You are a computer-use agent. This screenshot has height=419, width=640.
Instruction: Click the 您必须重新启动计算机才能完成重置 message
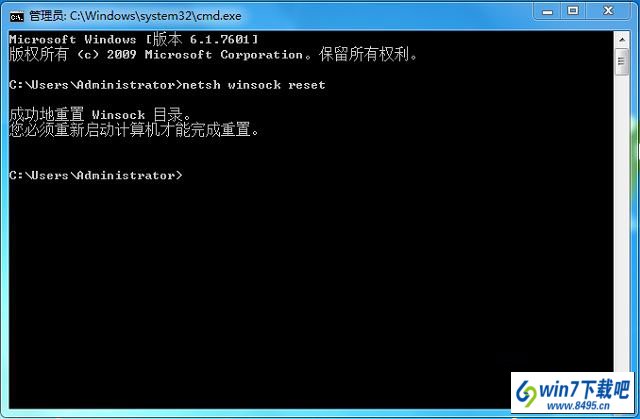(134, 130)
